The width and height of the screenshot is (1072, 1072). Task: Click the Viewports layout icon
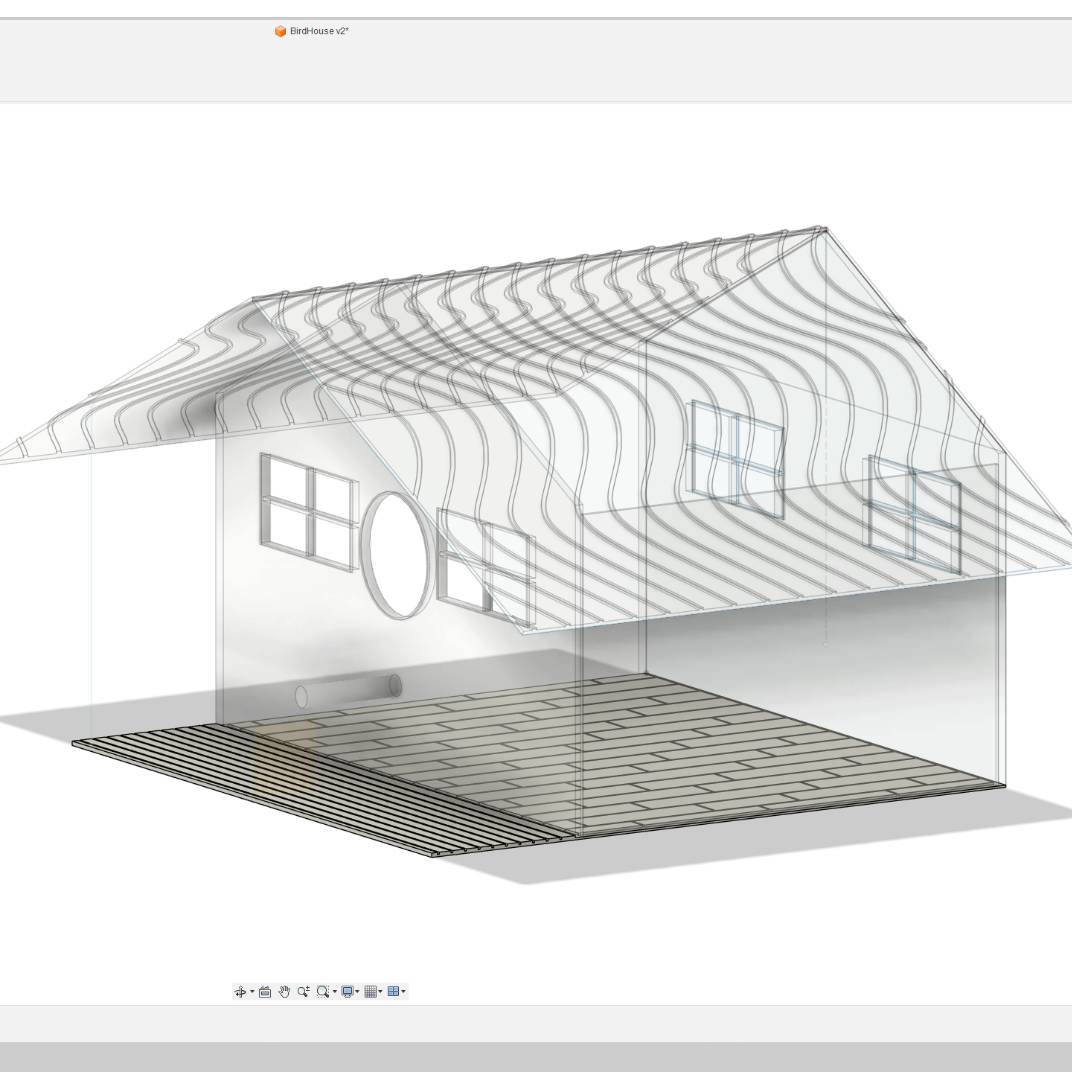click(x=393, y=991)
